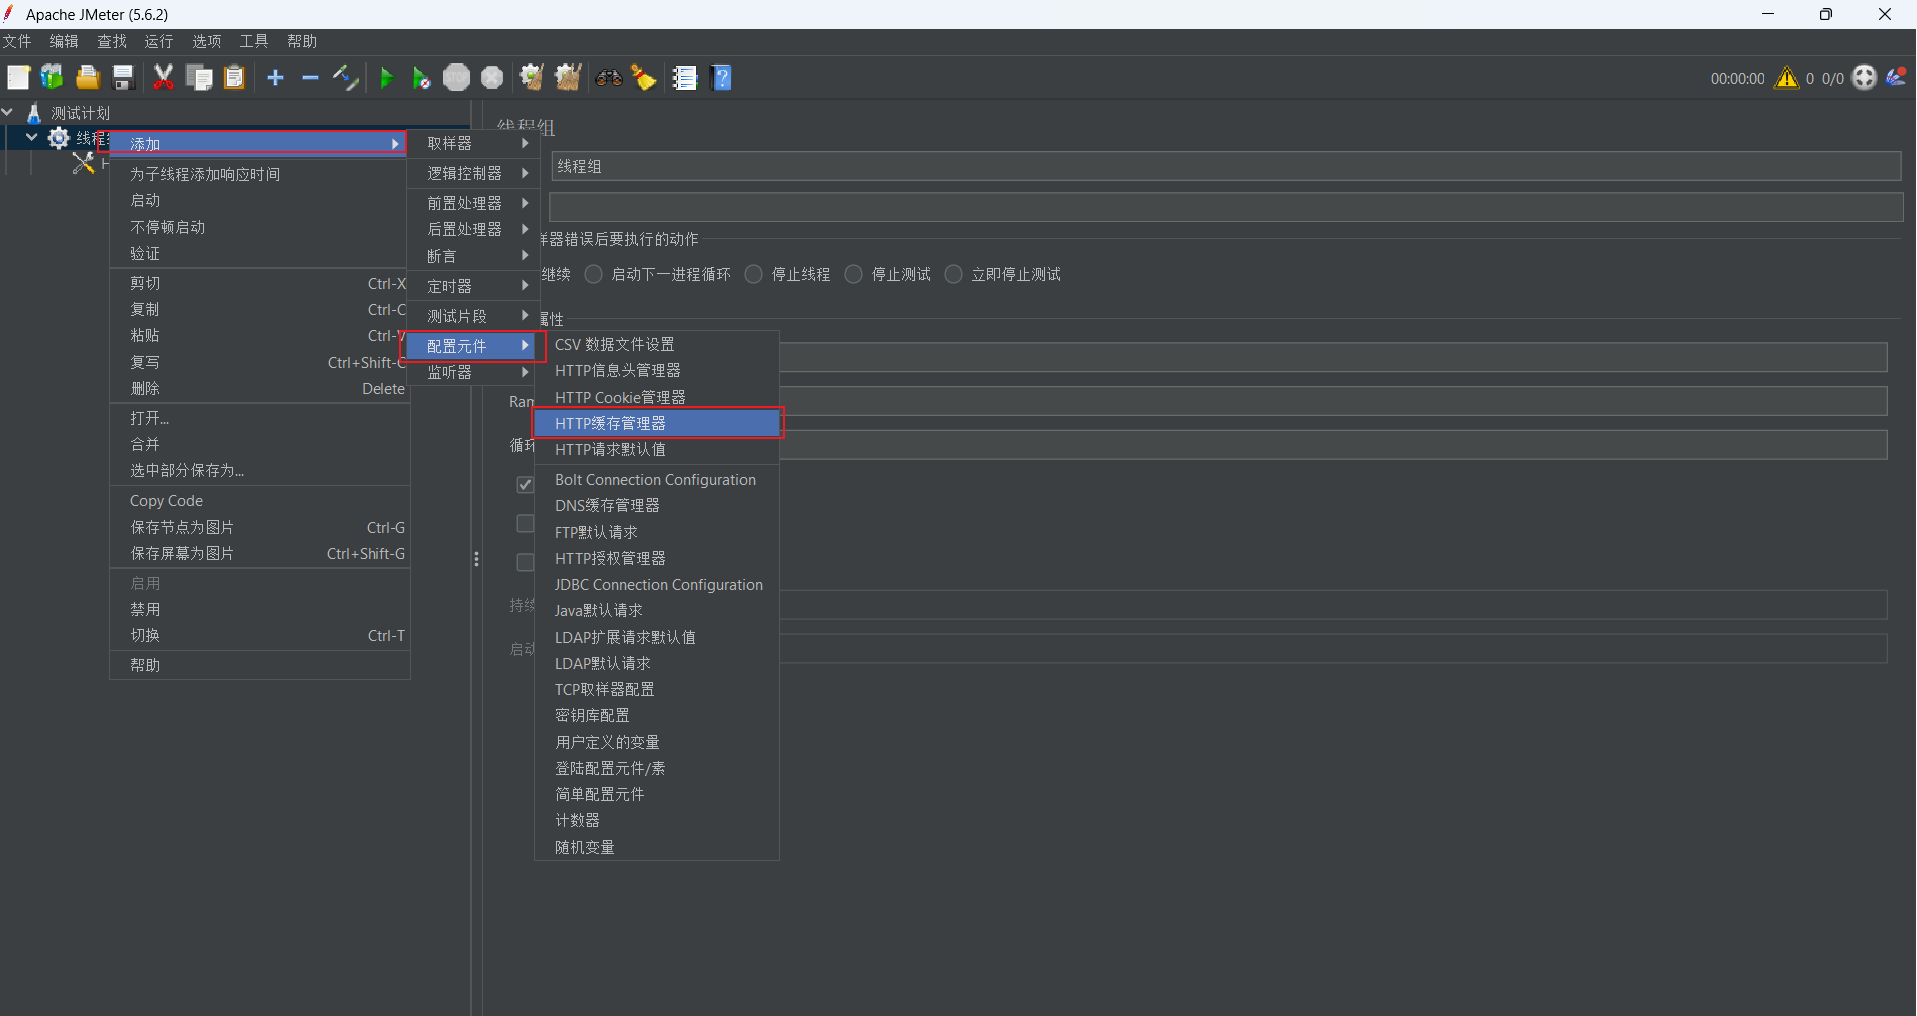This screenshot has height=1016, width=1917.
Task: Select the 立即停止测试 radio button
Action: tap(954, 274)
